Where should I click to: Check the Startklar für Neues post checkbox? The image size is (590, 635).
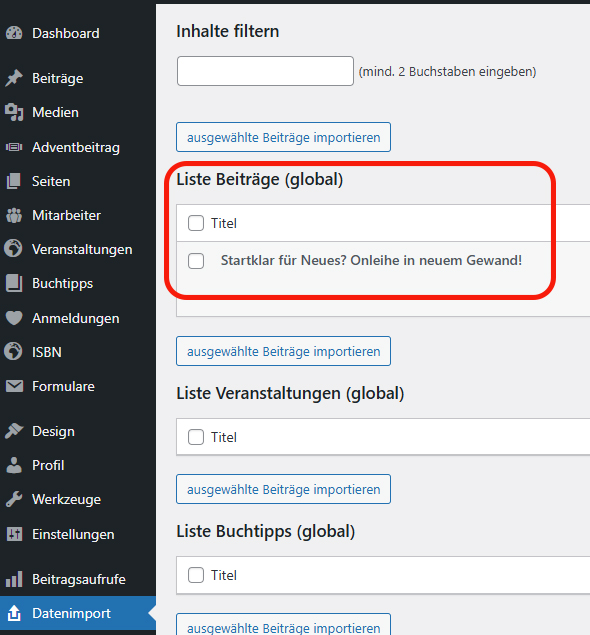(x=196, y=261)
